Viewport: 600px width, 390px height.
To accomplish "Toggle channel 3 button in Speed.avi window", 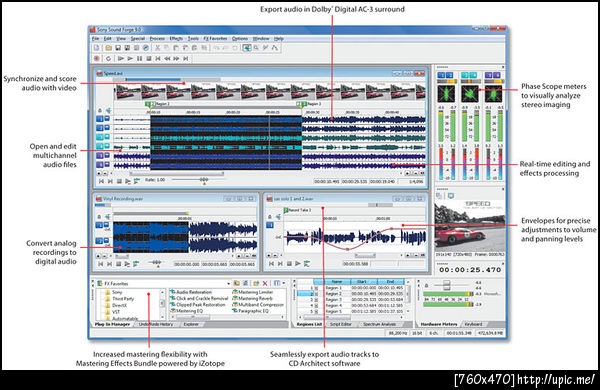I will (x=99, y=137).
